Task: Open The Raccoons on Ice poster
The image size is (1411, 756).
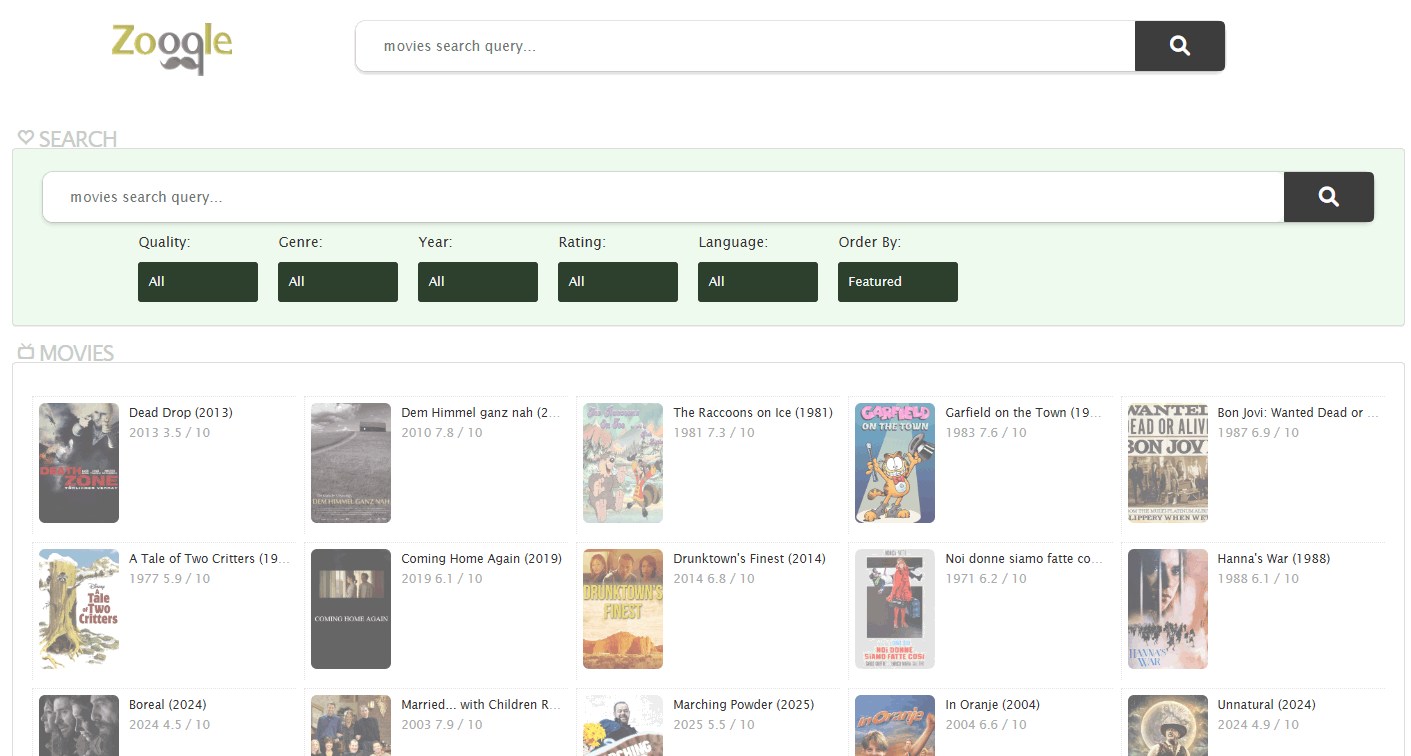Action: click(623, 463)
